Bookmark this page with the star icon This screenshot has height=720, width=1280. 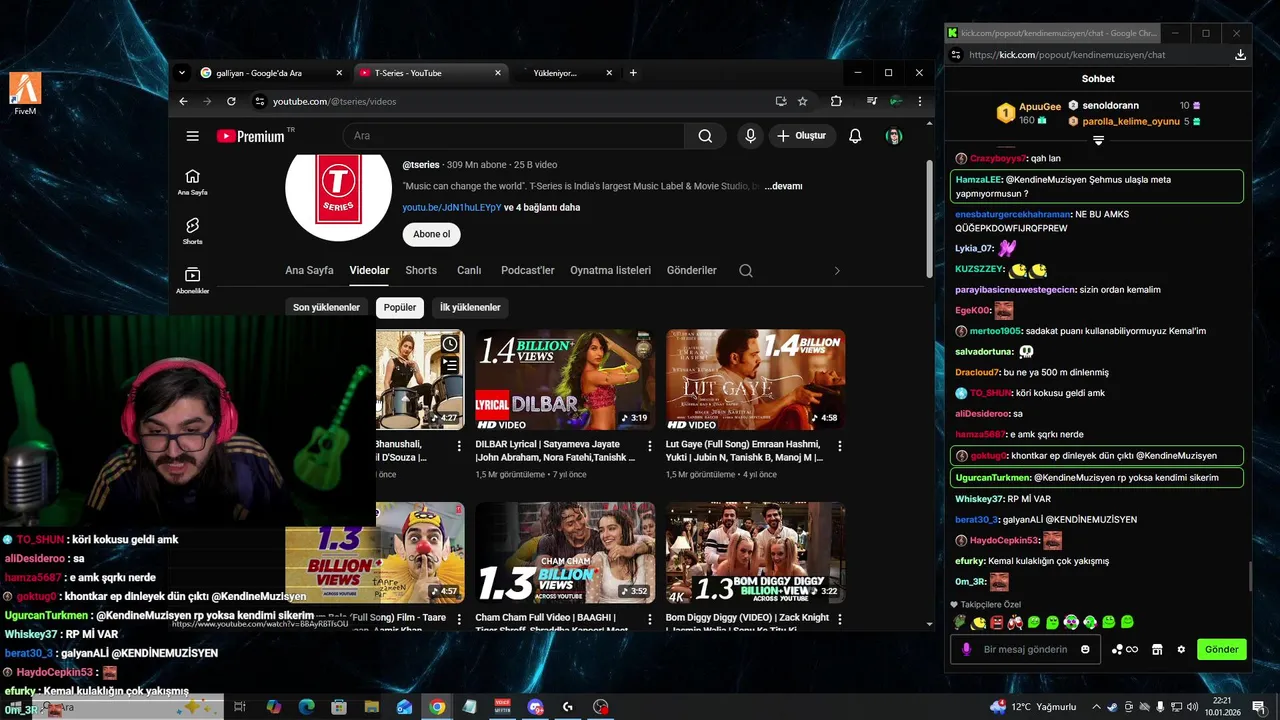point(802,101)
